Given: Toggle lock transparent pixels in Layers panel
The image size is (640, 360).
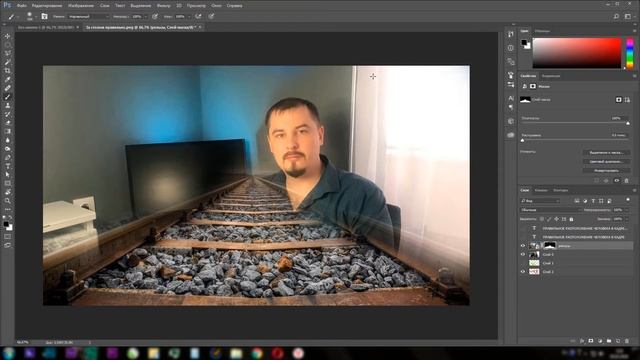Looking at the screenshot, I should click(542, 219).
